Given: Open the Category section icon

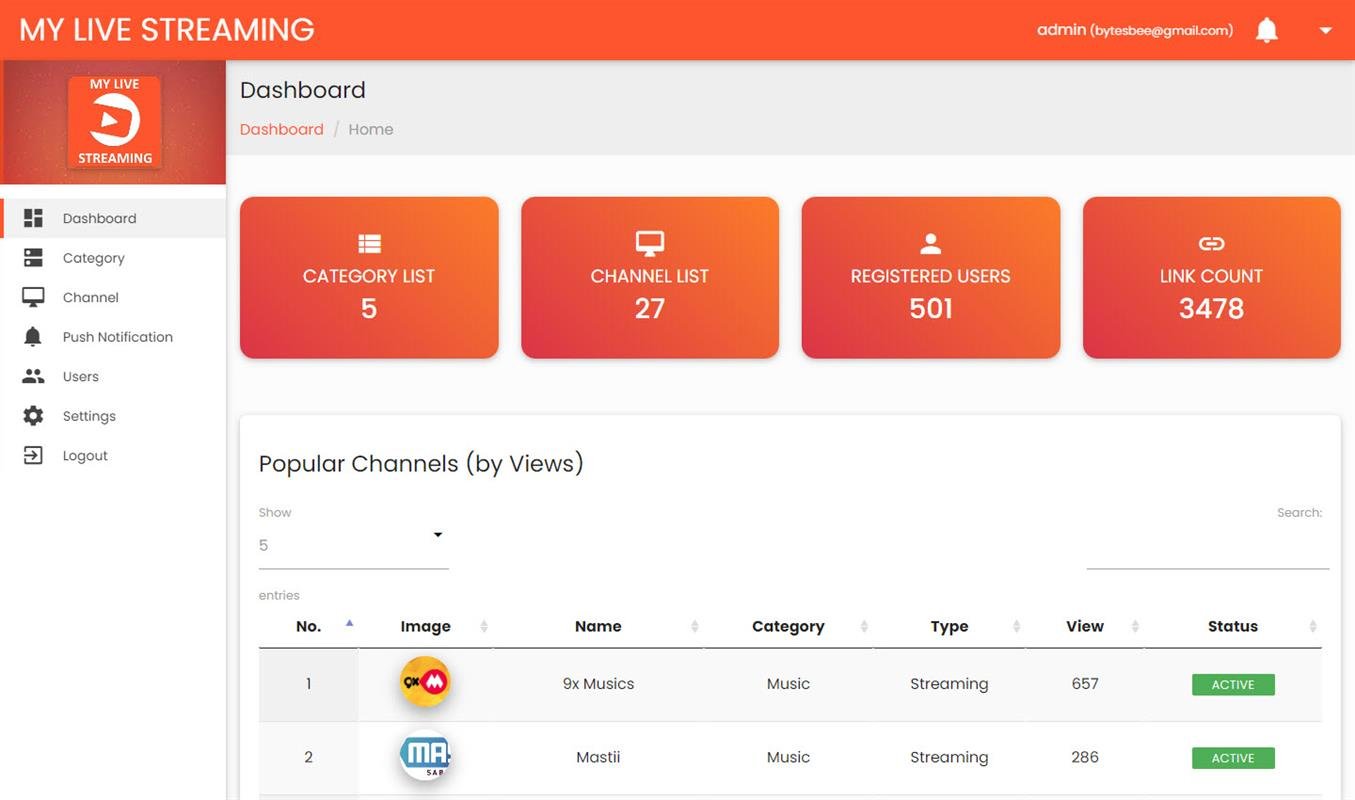Looking at the screenshot, I should (34, 257).
